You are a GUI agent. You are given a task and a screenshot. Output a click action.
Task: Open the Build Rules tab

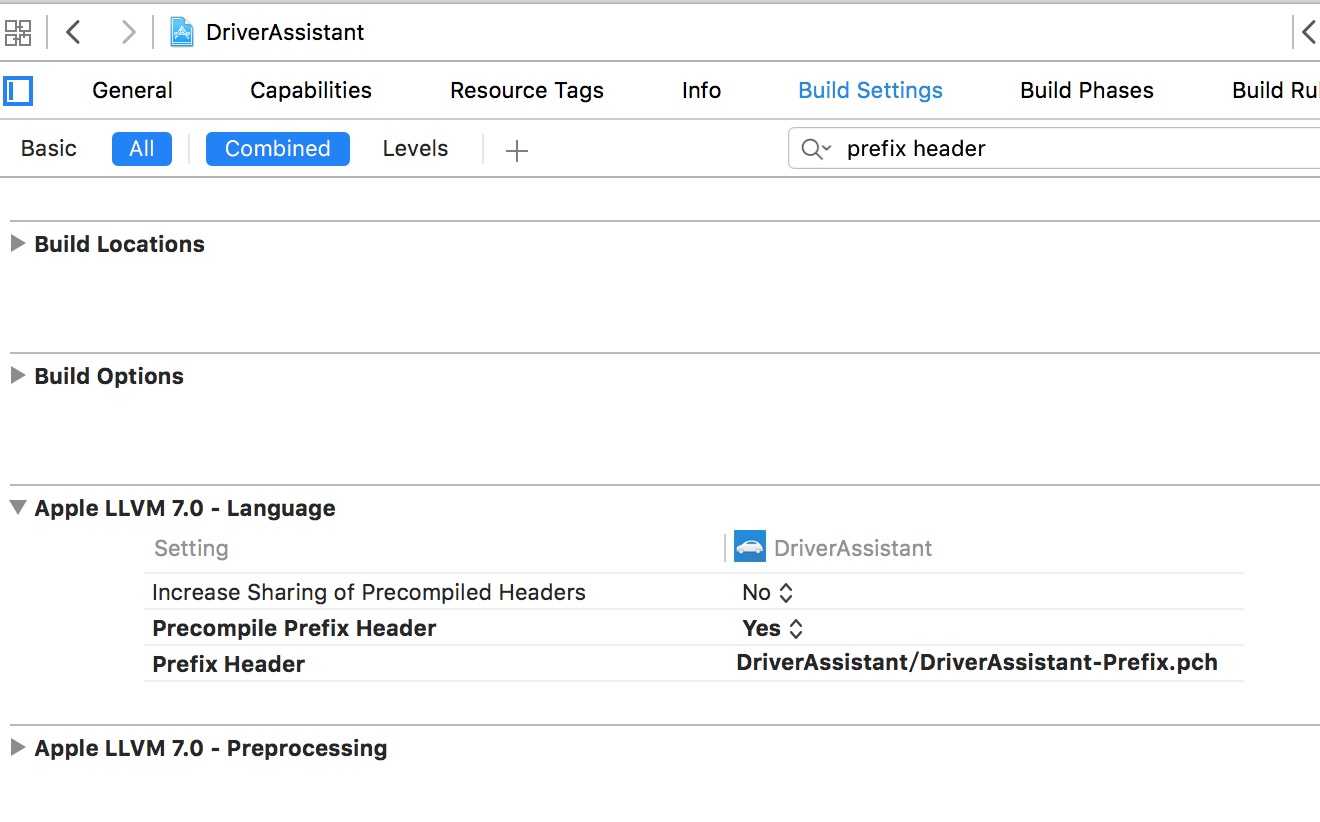[1275, 90]
